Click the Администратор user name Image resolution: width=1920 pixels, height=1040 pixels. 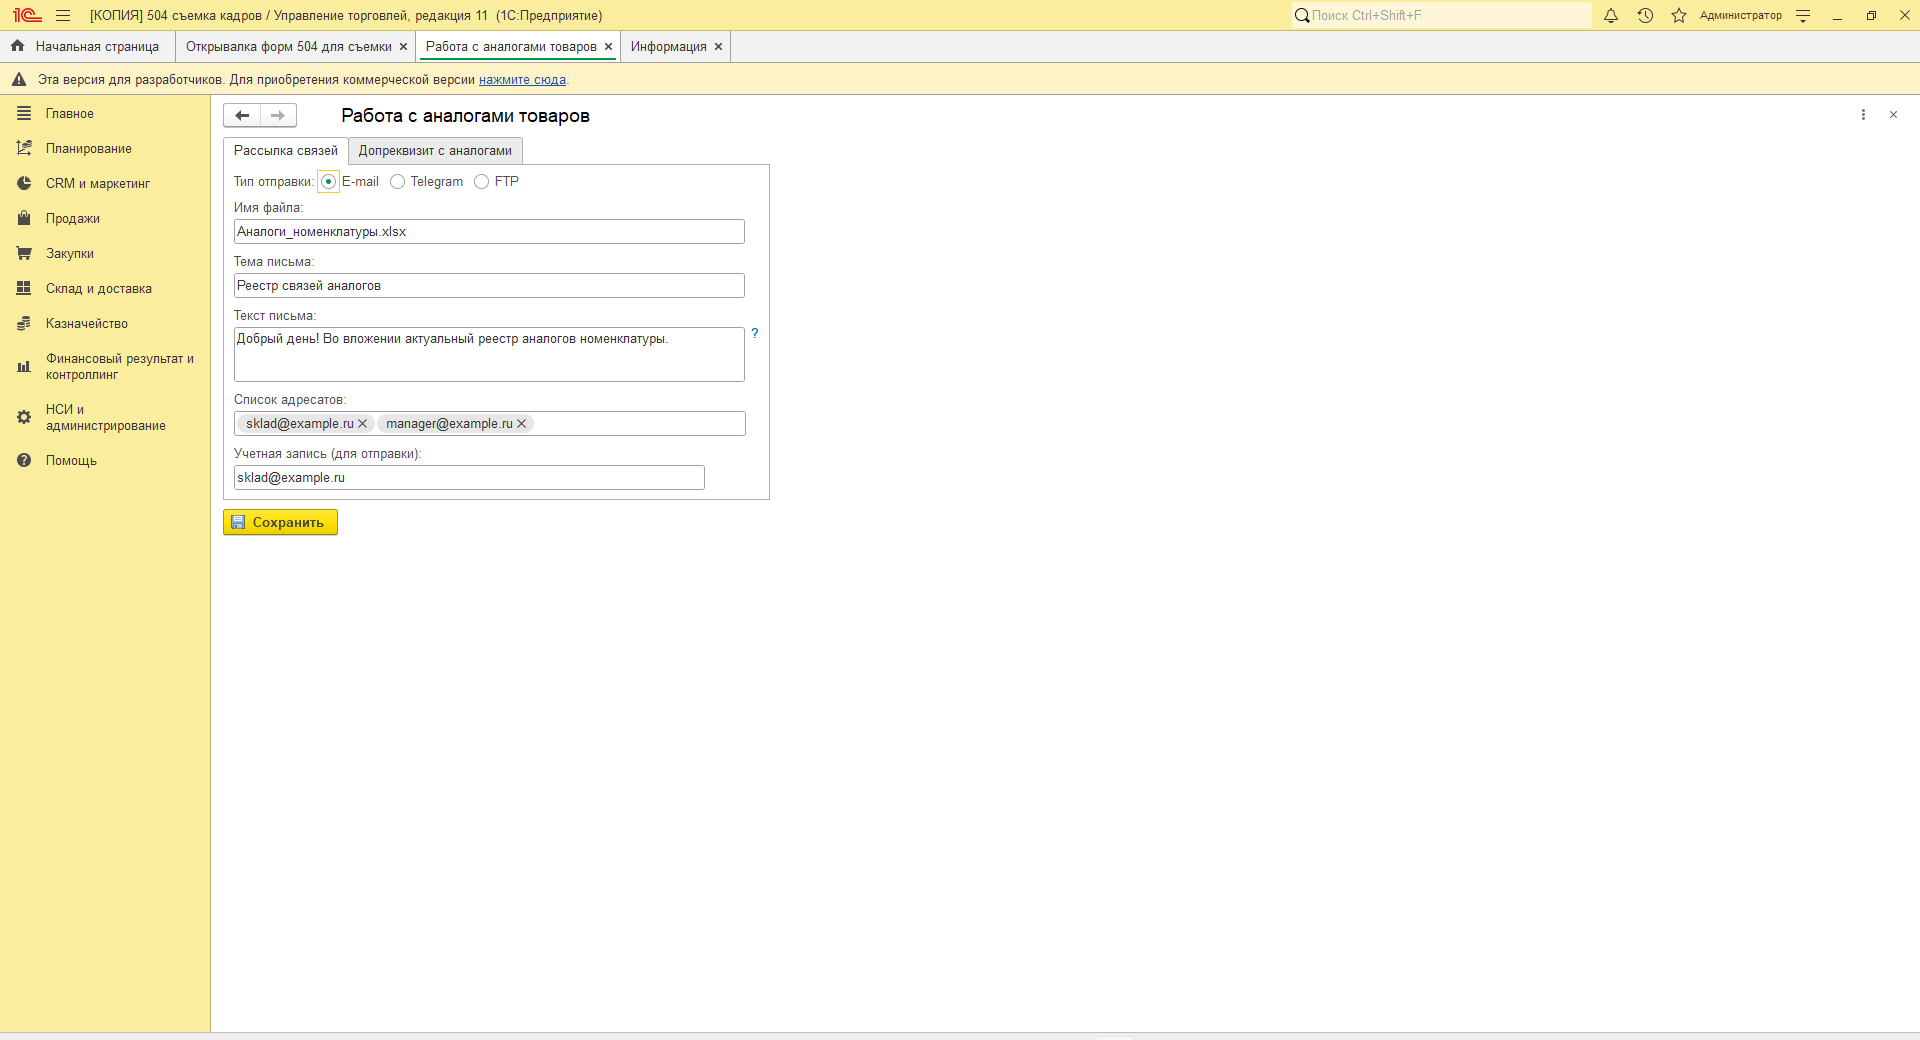point(1740,16)
